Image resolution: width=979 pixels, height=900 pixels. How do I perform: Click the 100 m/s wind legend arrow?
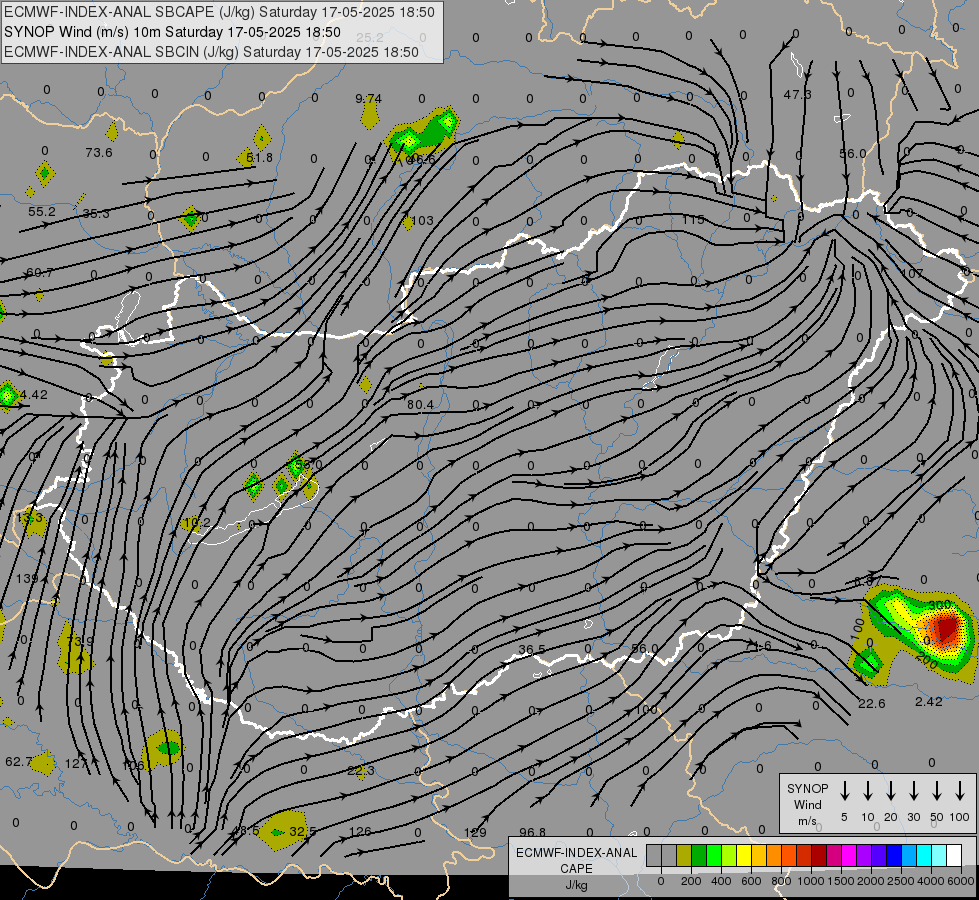(960, 790)
